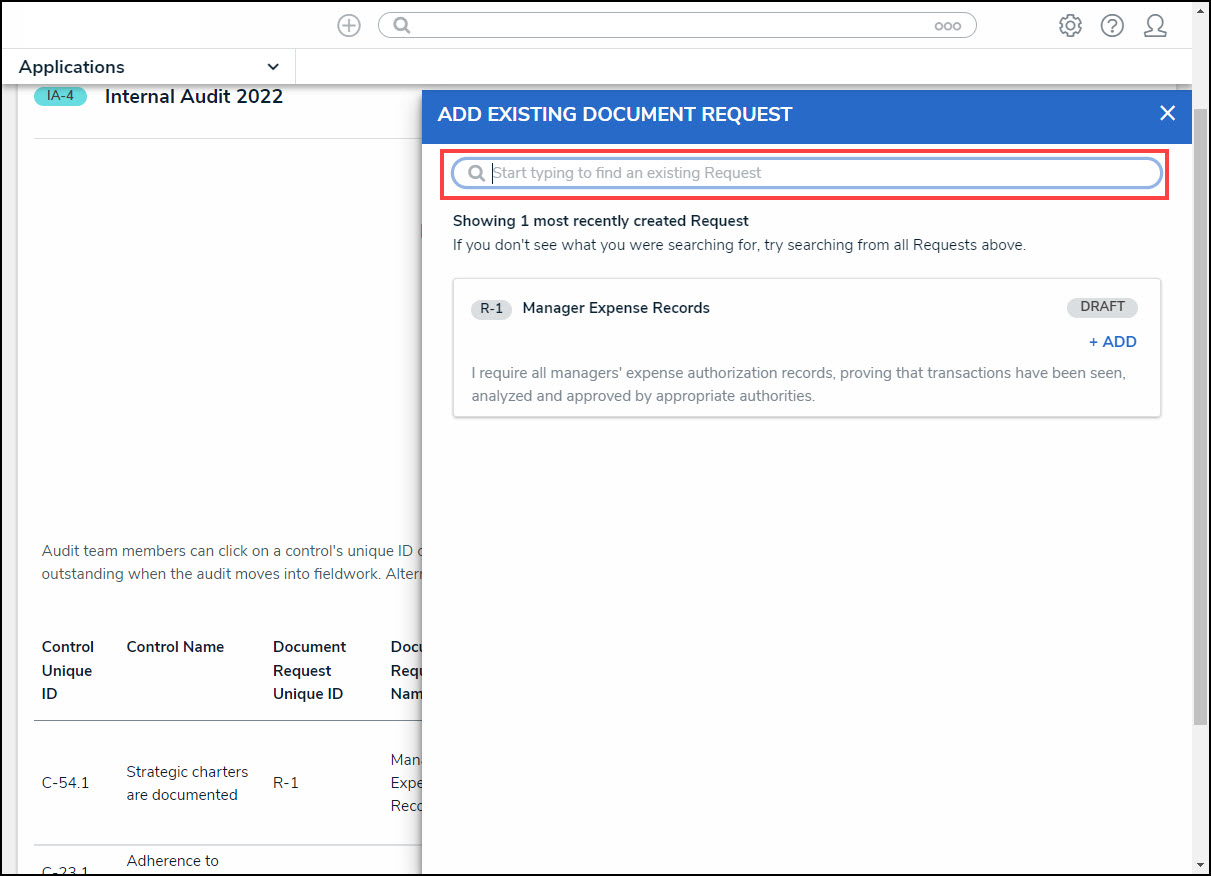Click the Showing 1 most recently created Request text
This screenshot has width=1211, height=876.
[601, 221]
